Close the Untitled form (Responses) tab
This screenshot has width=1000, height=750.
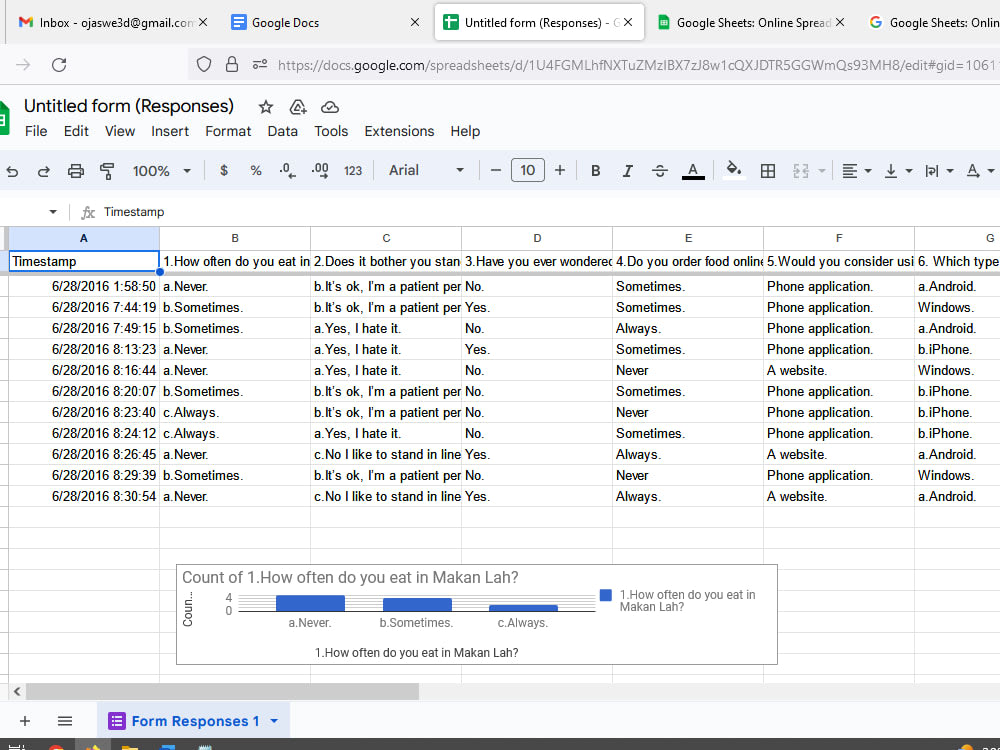[628, 22]
